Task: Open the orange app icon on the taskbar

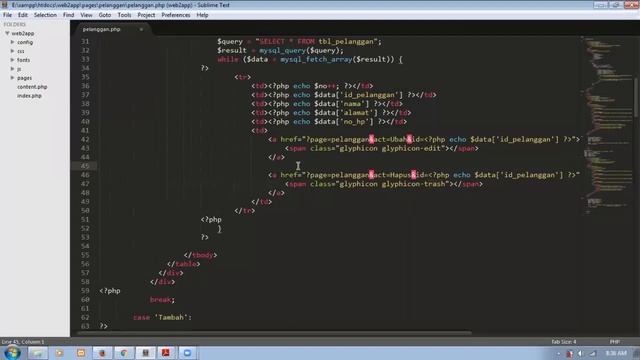Action: click(81, 353)
